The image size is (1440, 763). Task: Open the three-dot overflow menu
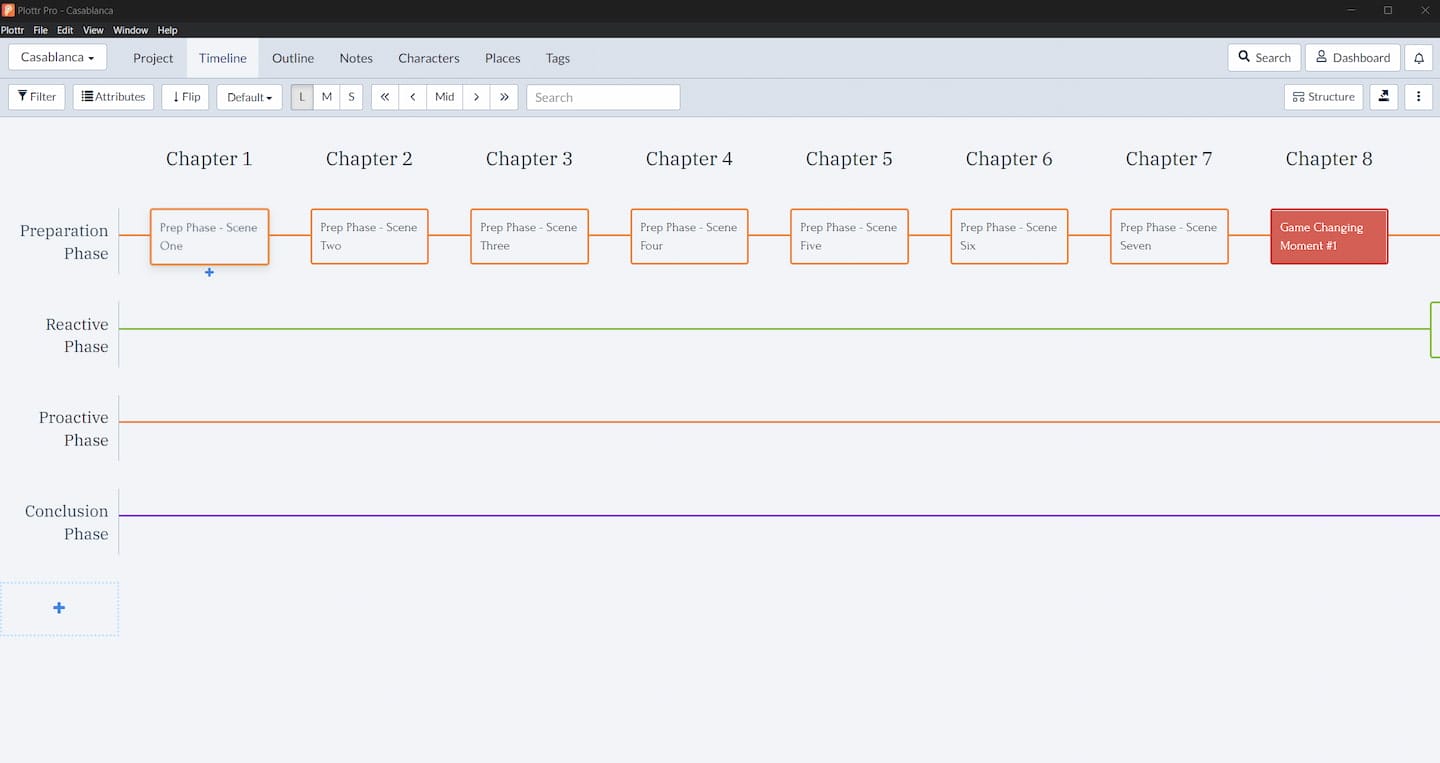click(x=1419, y=96)
